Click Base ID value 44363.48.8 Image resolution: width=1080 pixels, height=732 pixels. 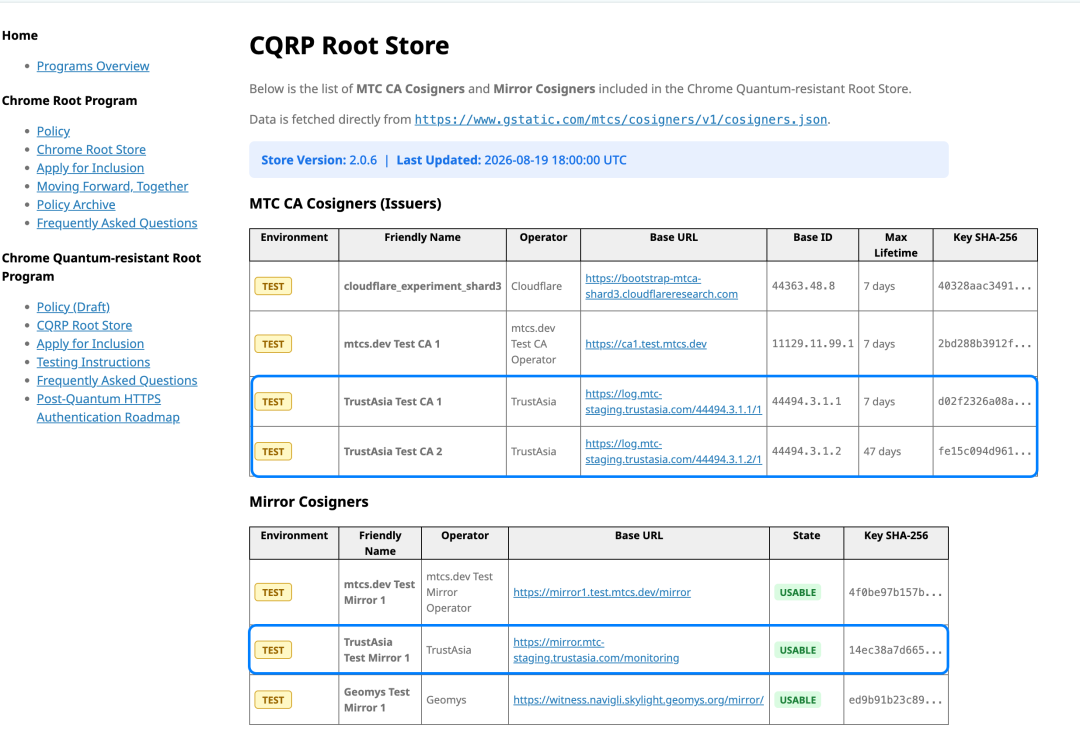click(x=803, y=286)
